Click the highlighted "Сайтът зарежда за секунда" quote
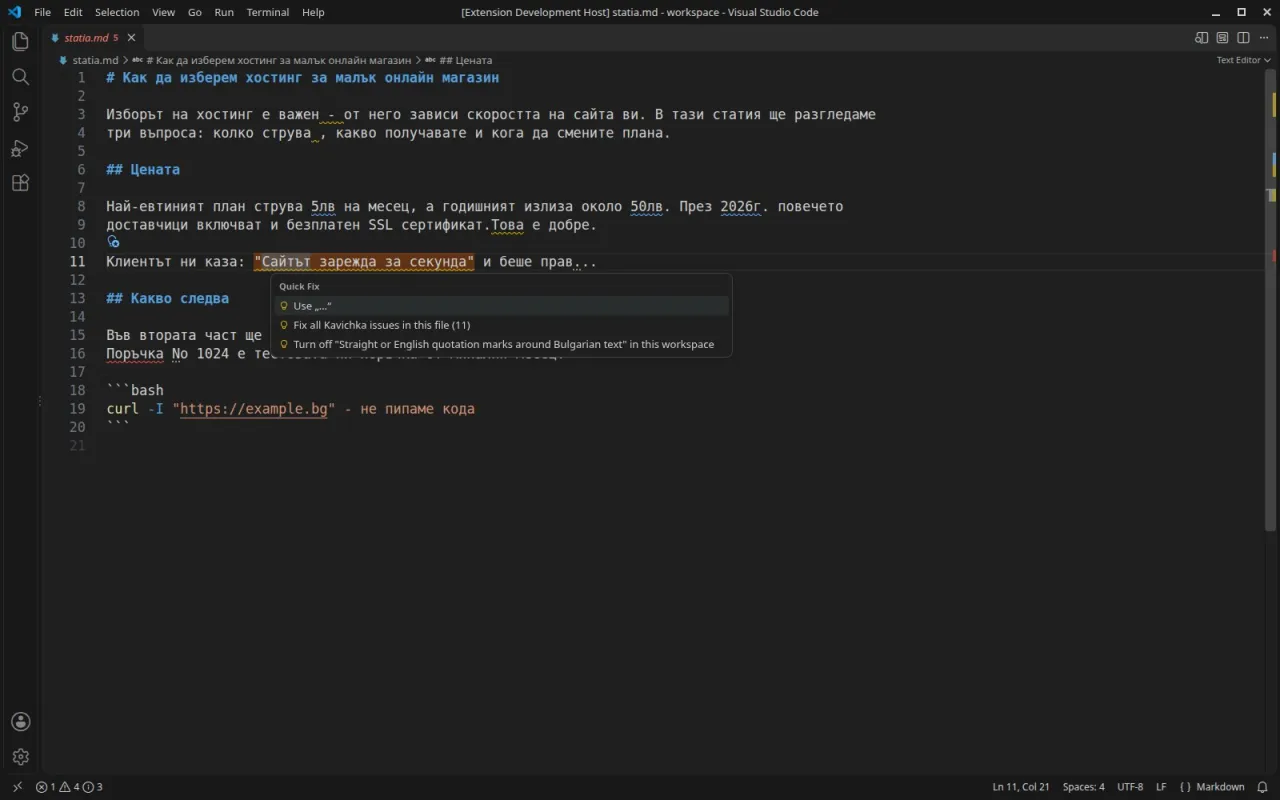The width and height of the screenshot is (1280, 800). click(x=364, y=262)
